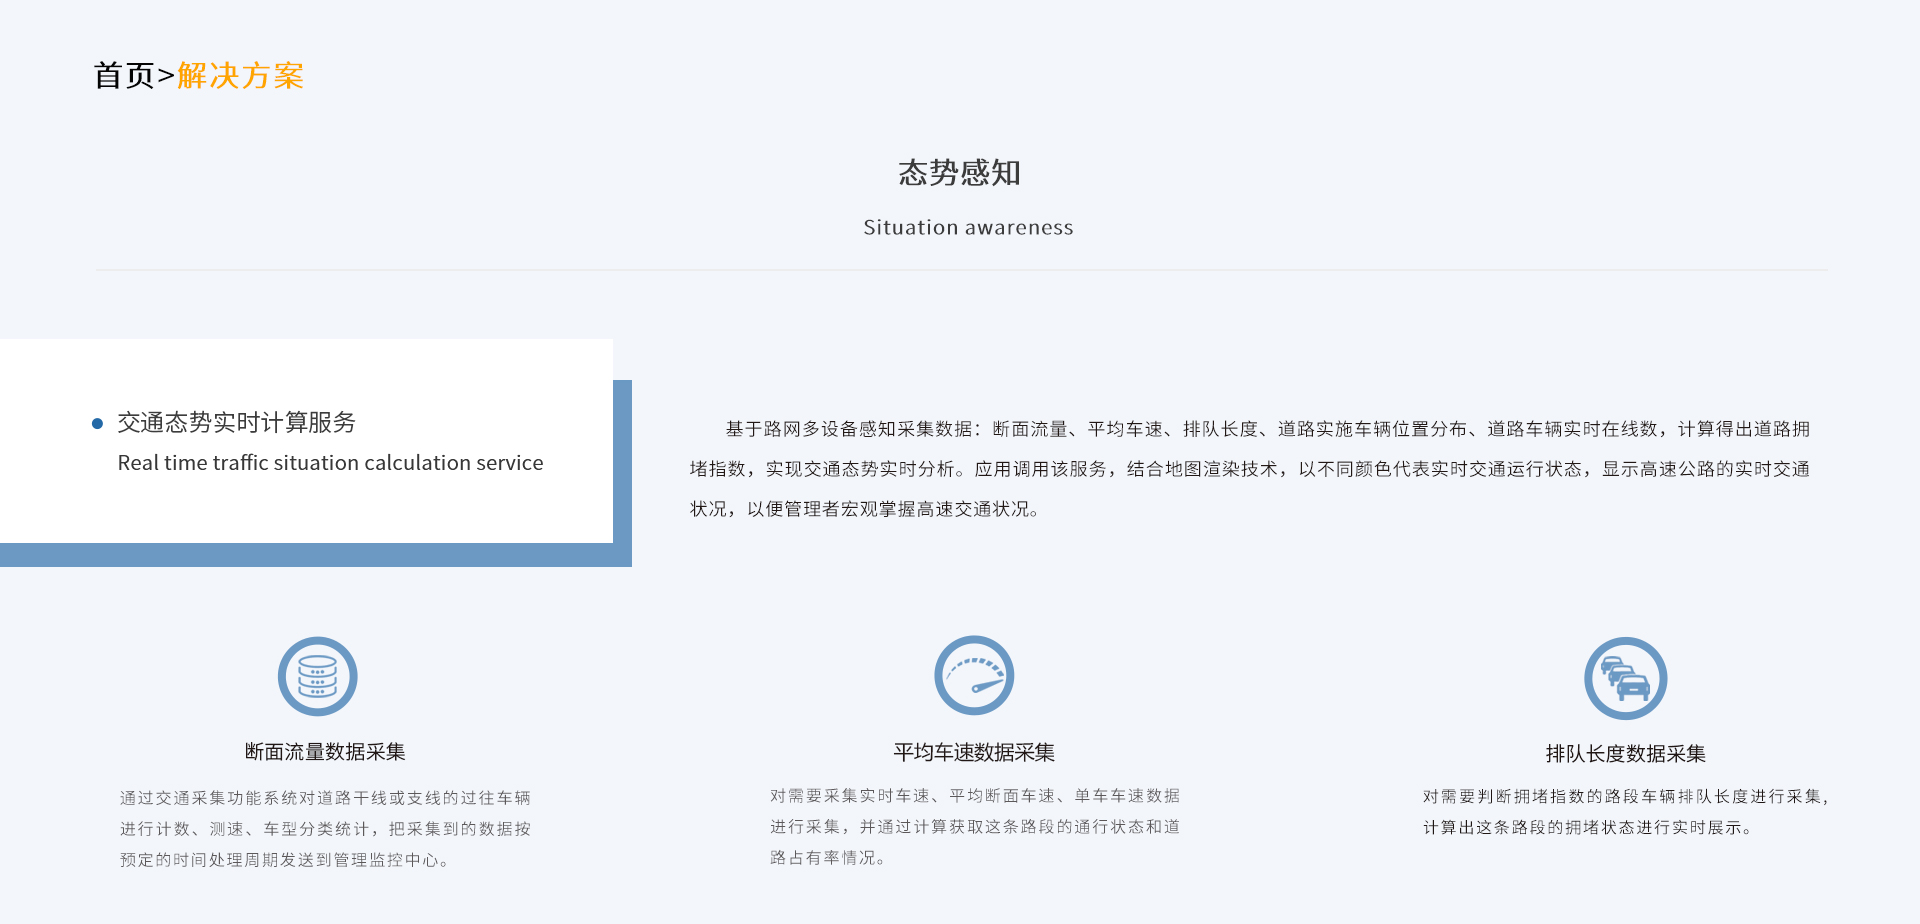Click the blue bullet before 交通态势实时计算服务
This screenshot has height=924, width=1920.
click(x=97, y=424)
